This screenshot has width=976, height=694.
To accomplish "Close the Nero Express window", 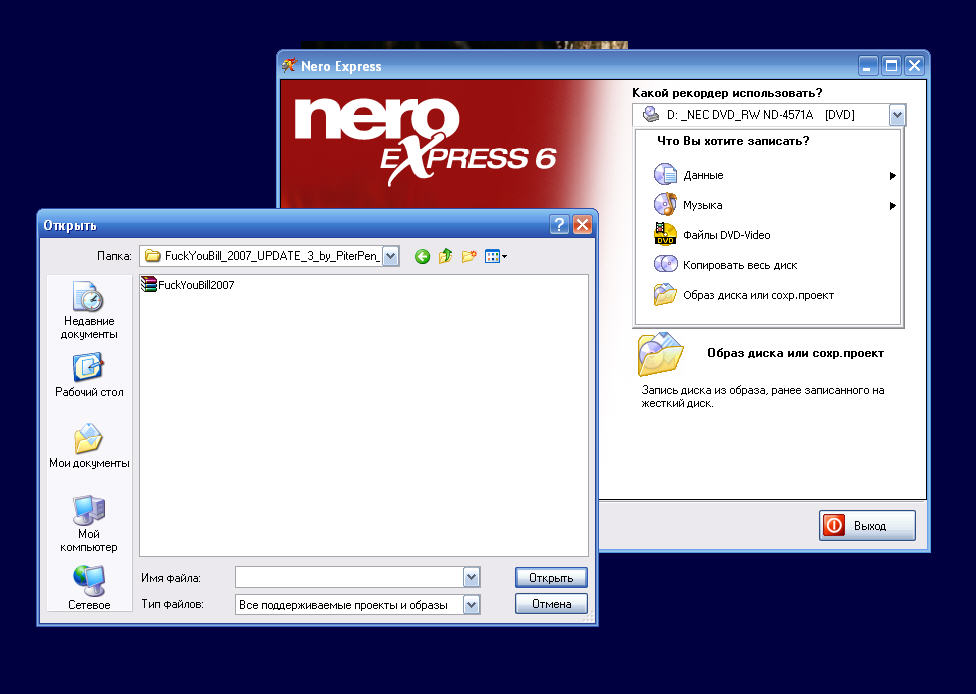I will click(x=914, y=65).
